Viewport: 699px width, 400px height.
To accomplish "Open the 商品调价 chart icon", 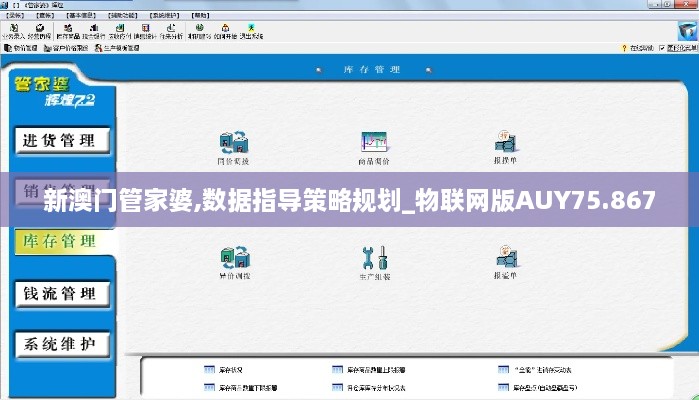I will click(374, 148).
